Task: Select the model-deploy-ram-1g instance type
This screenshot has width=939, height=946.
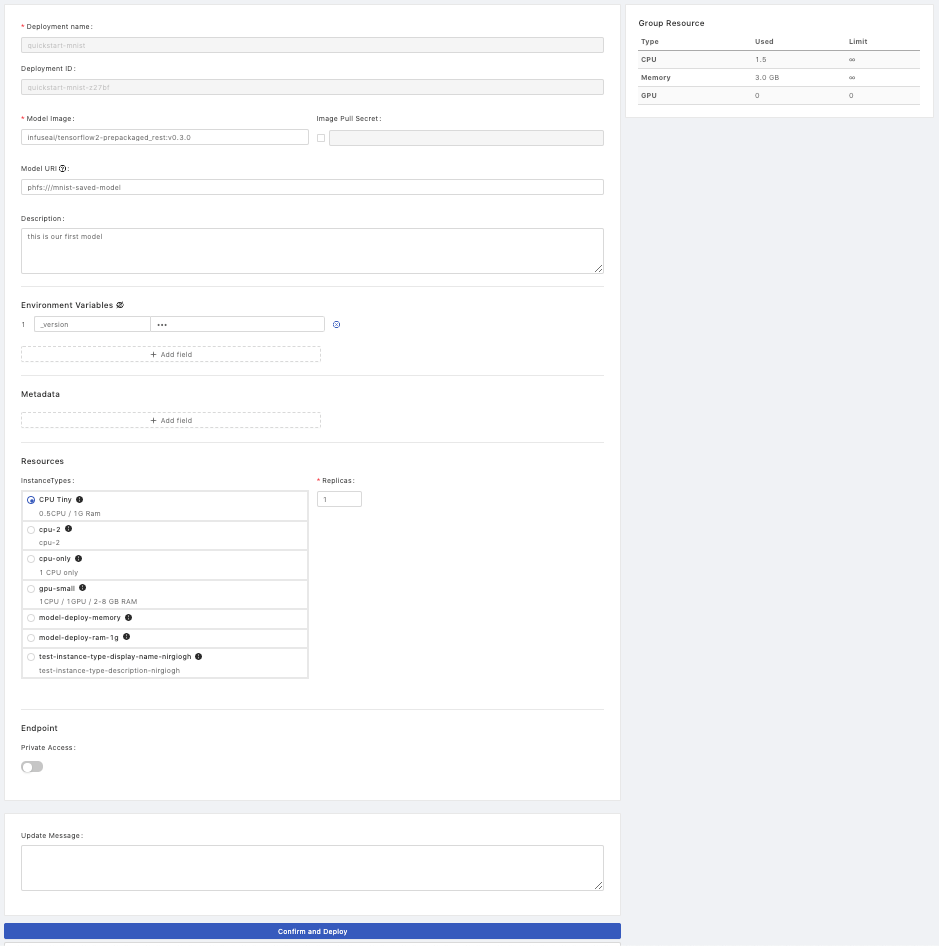Action: (31, 638)
